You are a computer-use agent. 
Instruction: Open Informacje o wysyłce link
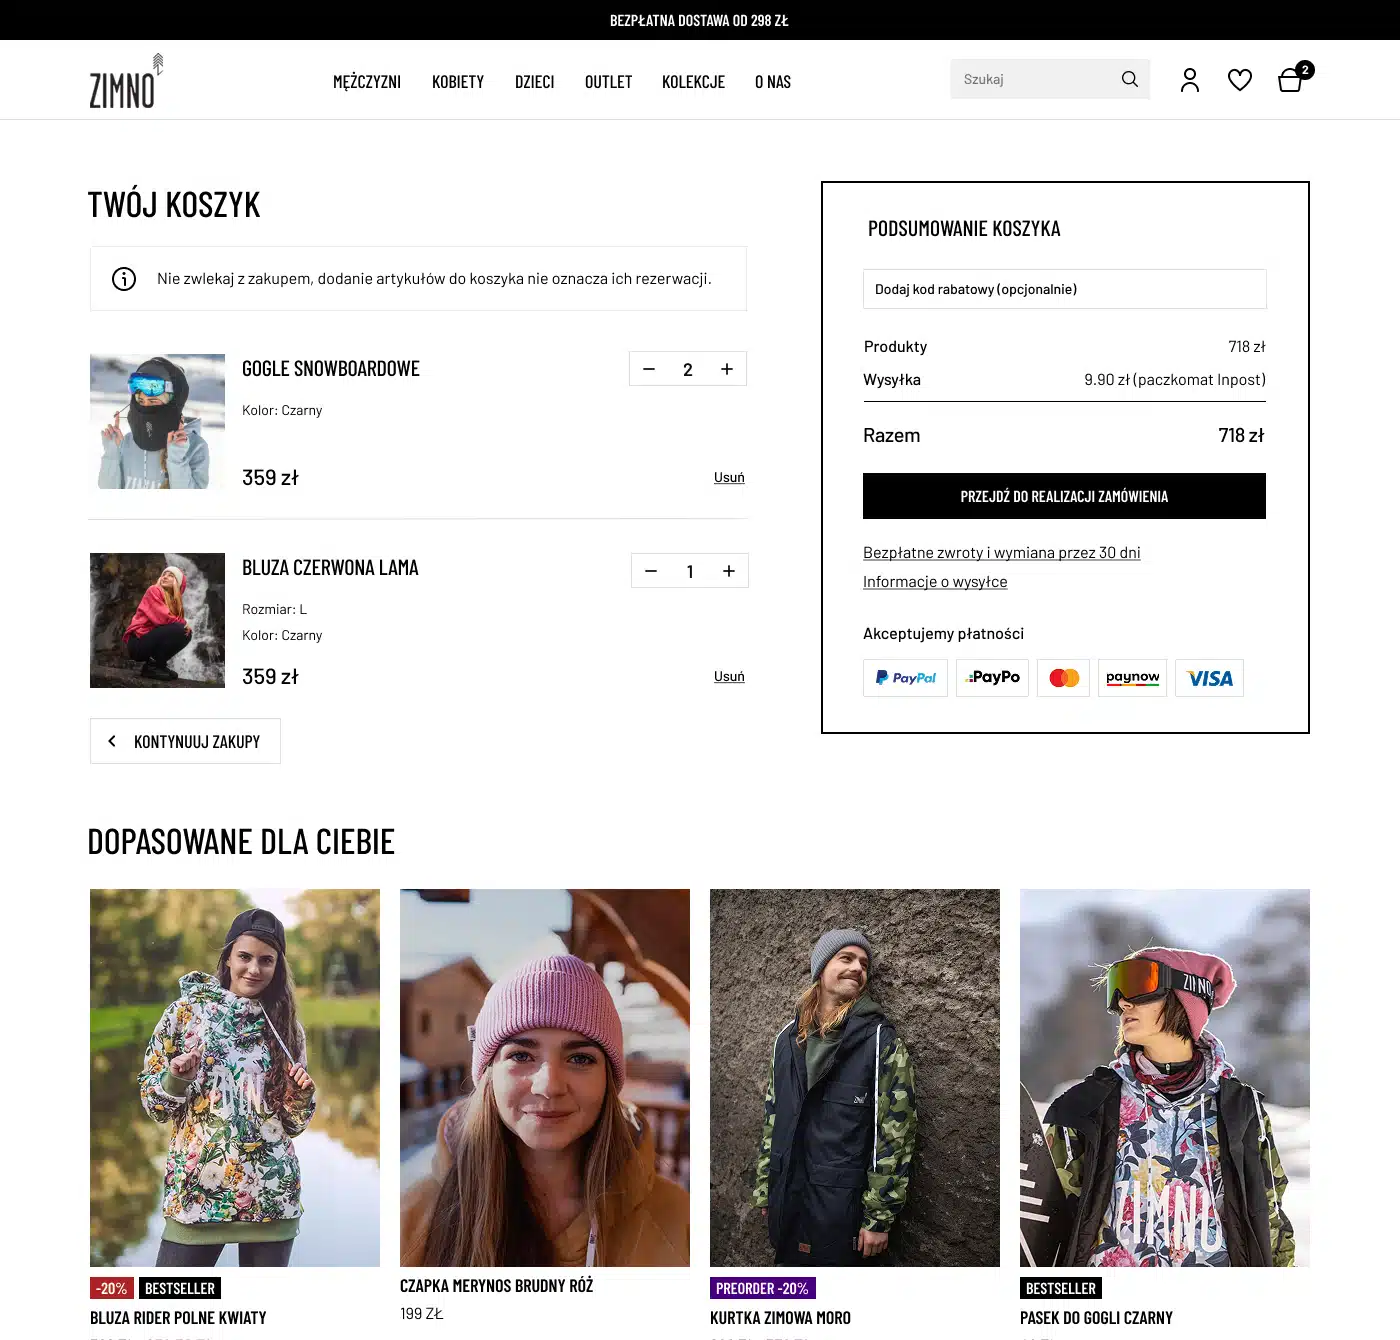[x=935, y=582]
